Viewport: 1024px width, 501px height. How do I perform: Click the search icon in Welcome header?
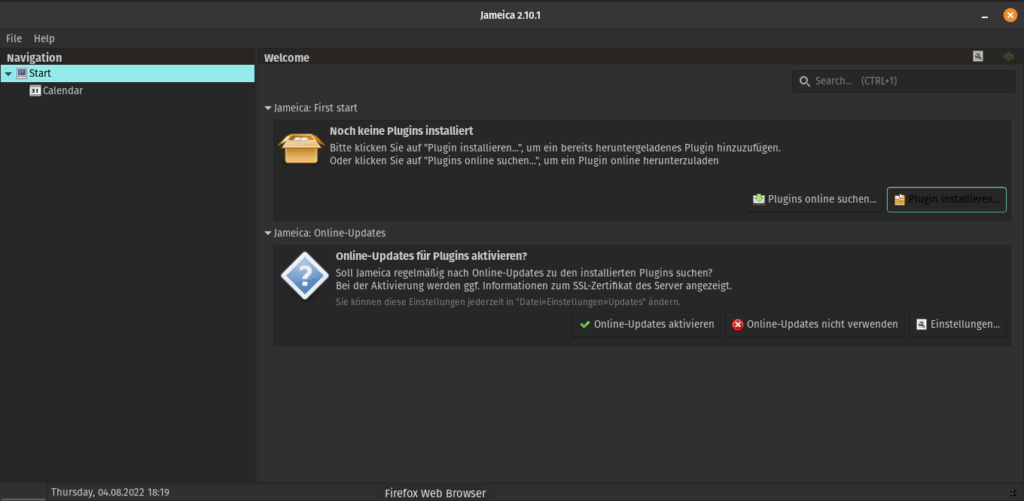(x=978, y=56)
